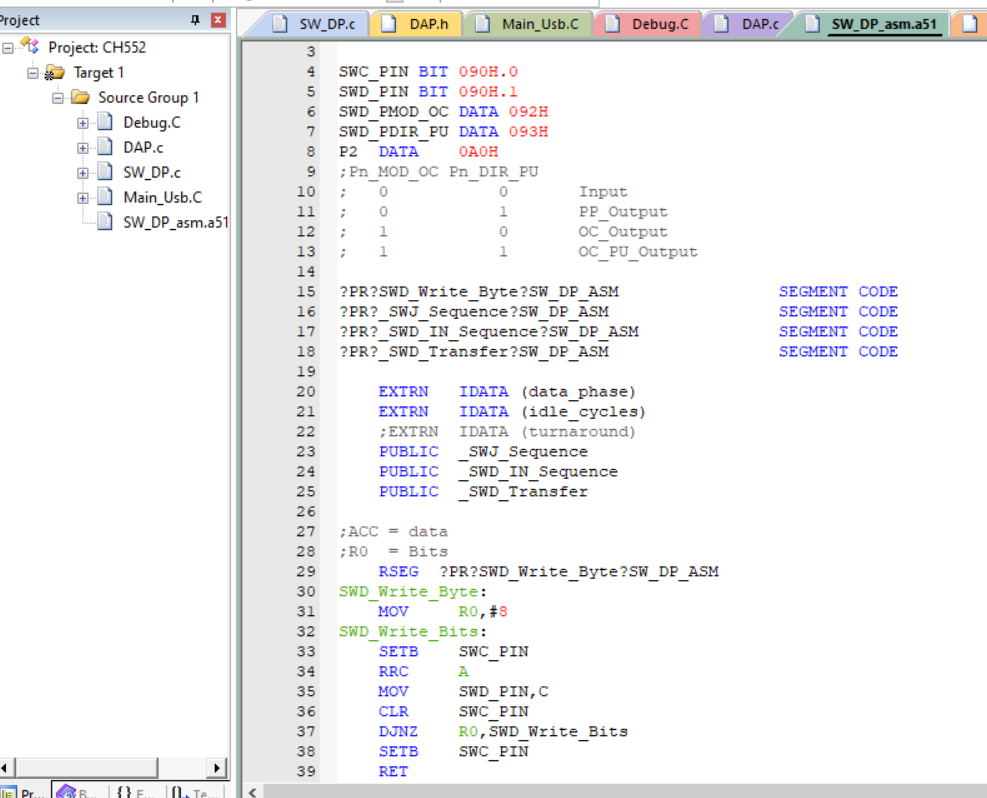Click the SW_DP_asm.a51 file icon in tree
987x798 pixels.
point(105,219)
